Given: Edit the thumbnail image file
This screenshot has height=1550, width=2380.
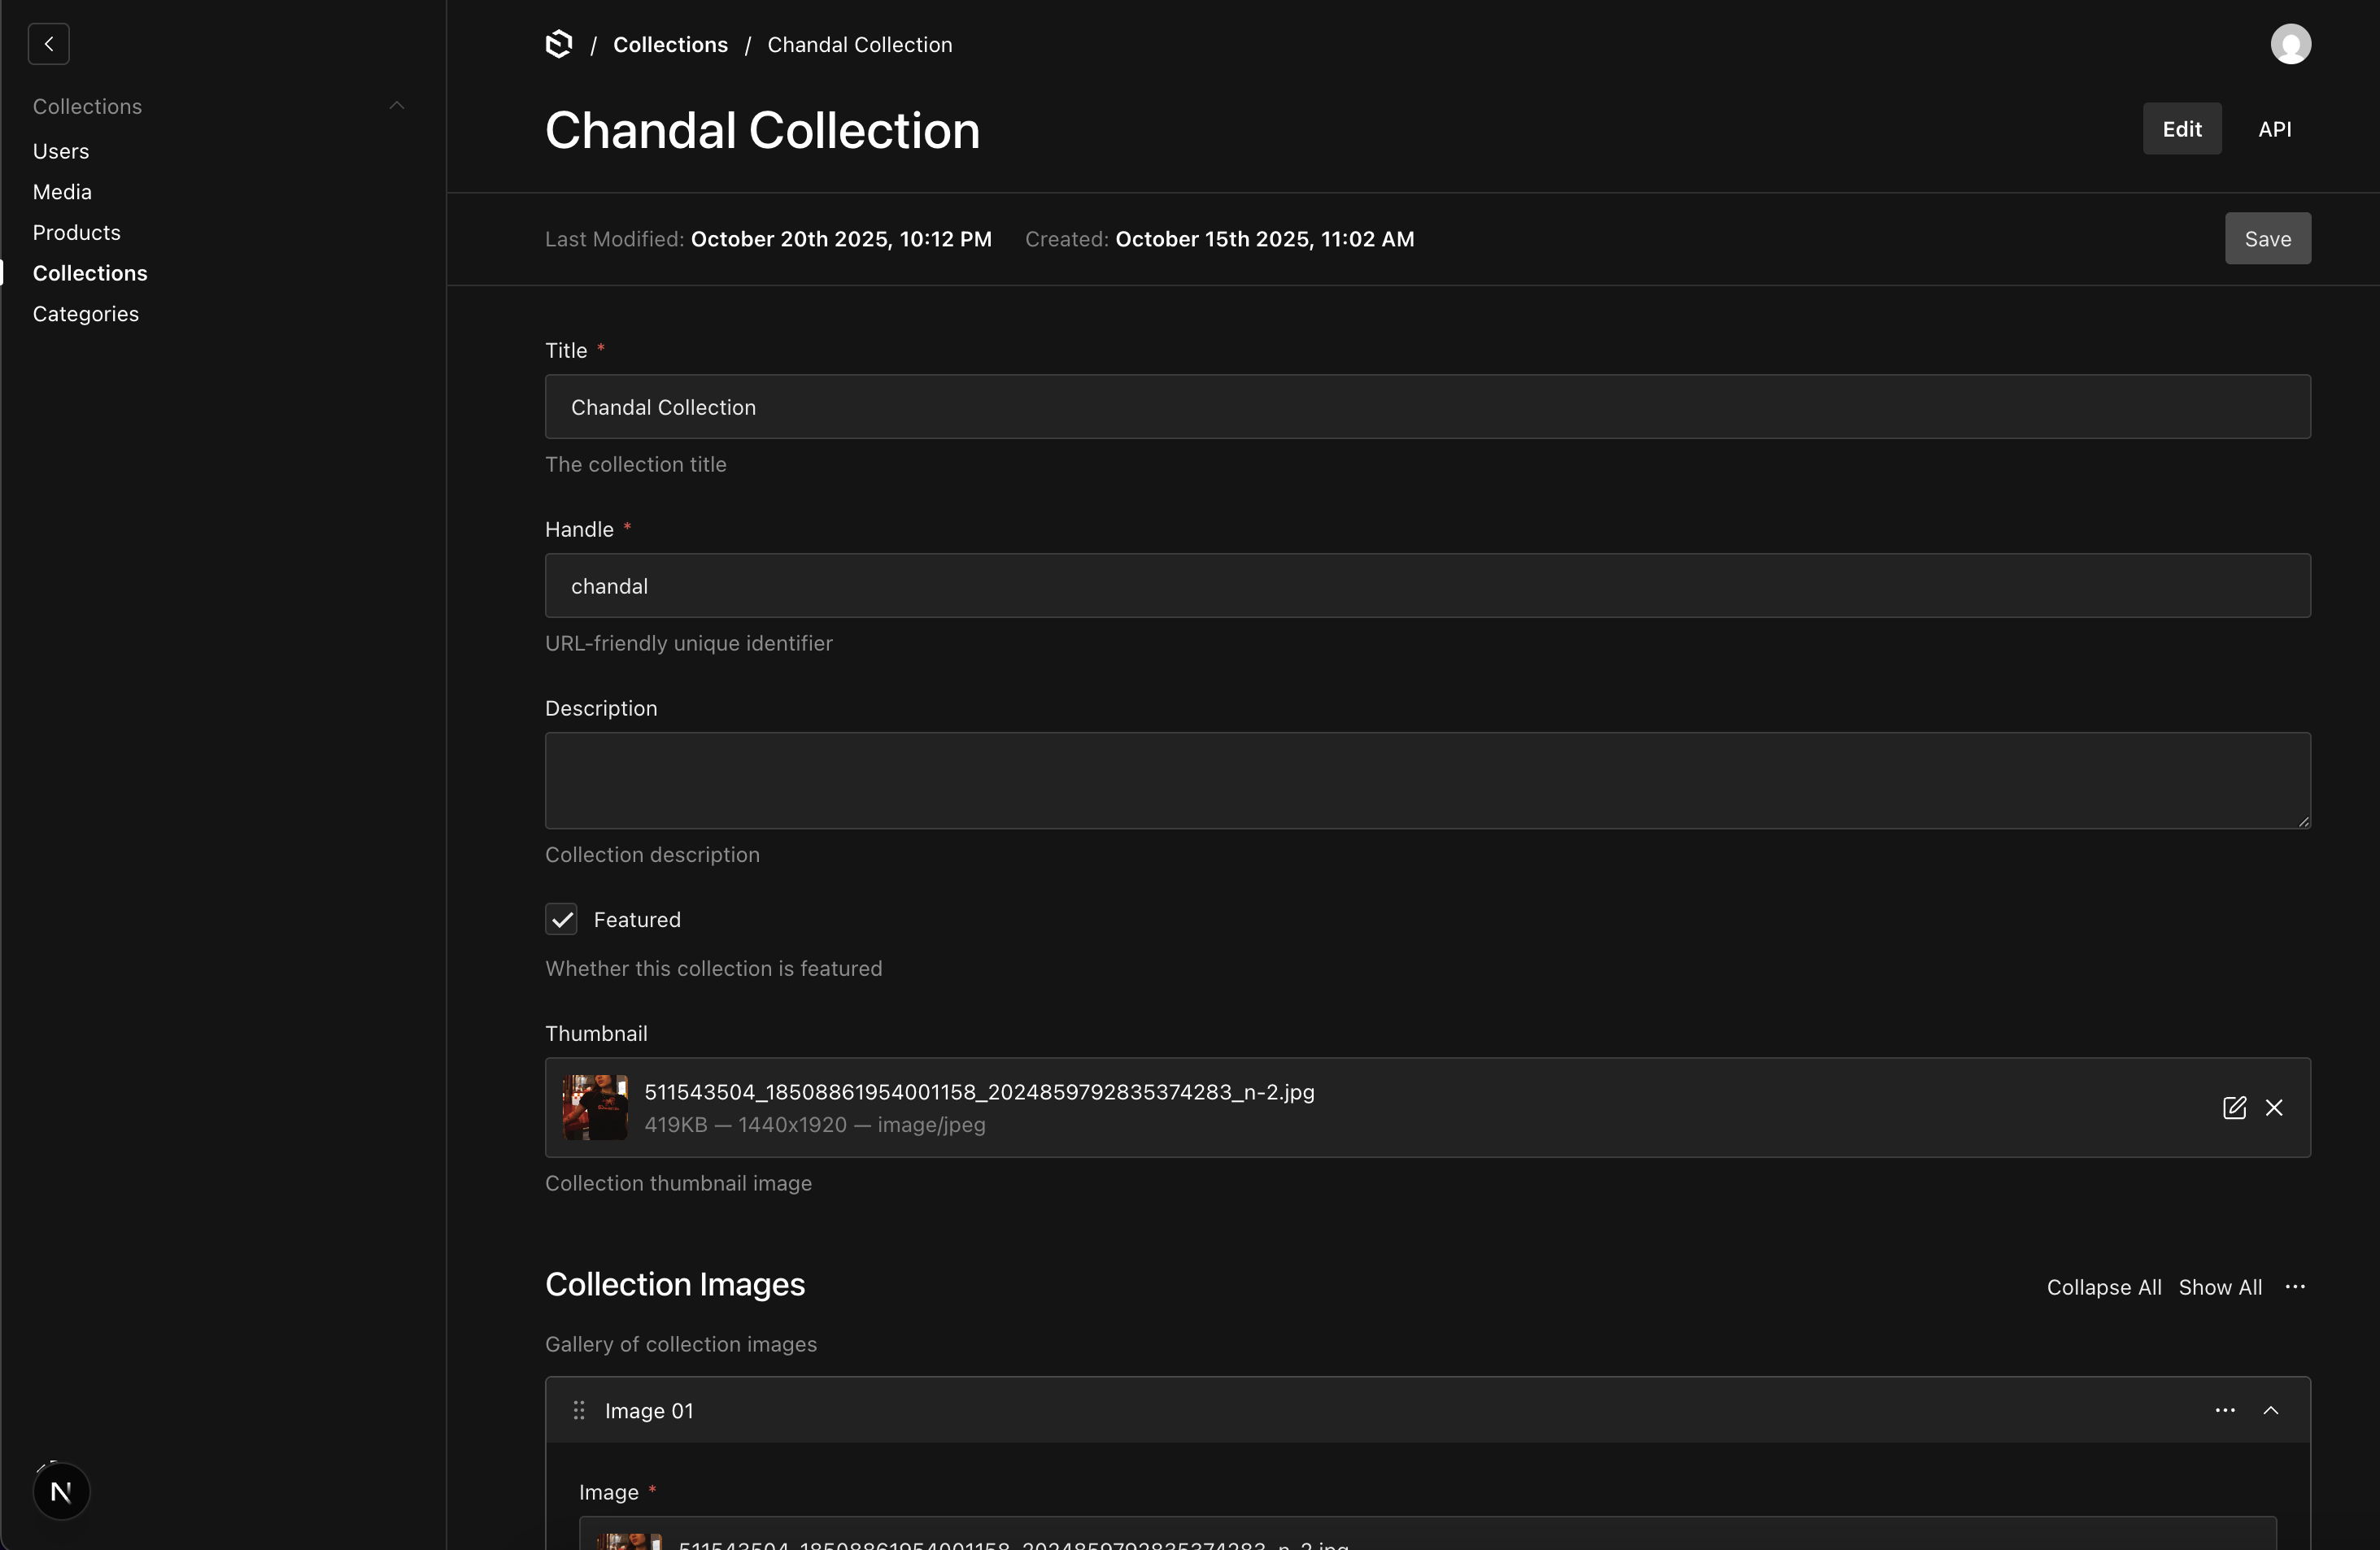Looking at the screenshot, I should (x=2234, y=1107).
